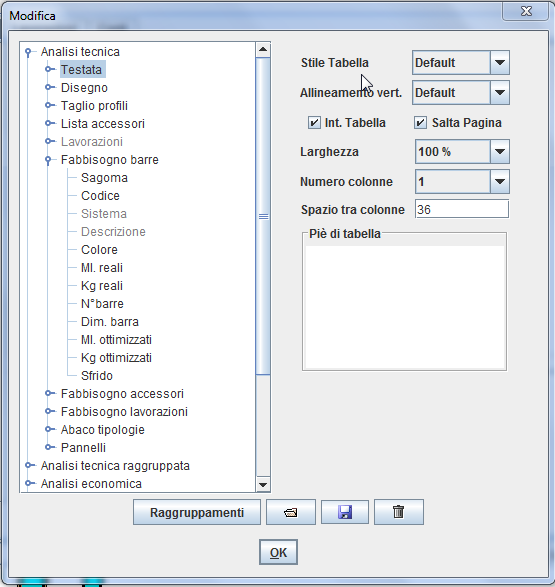555x587 pixels.
Task: Click the tree scrollbar down arrow
Action: point(263,485)
